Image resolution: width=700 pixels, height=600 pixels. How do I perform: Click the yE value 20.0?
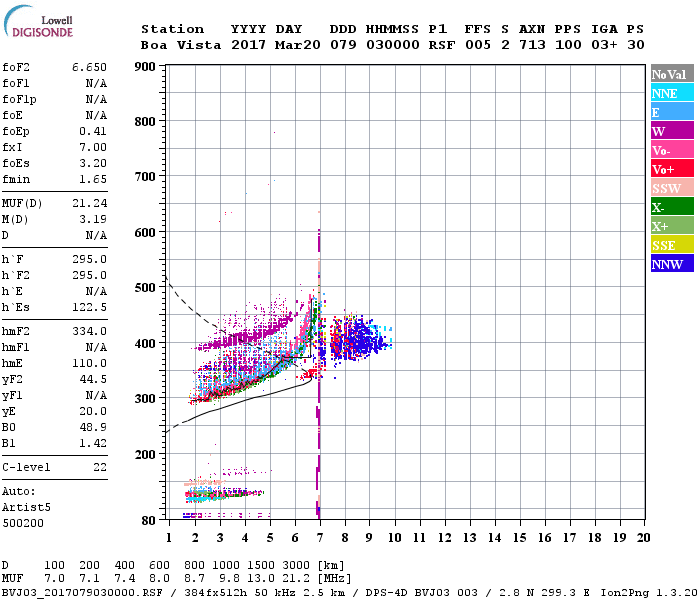93,412
